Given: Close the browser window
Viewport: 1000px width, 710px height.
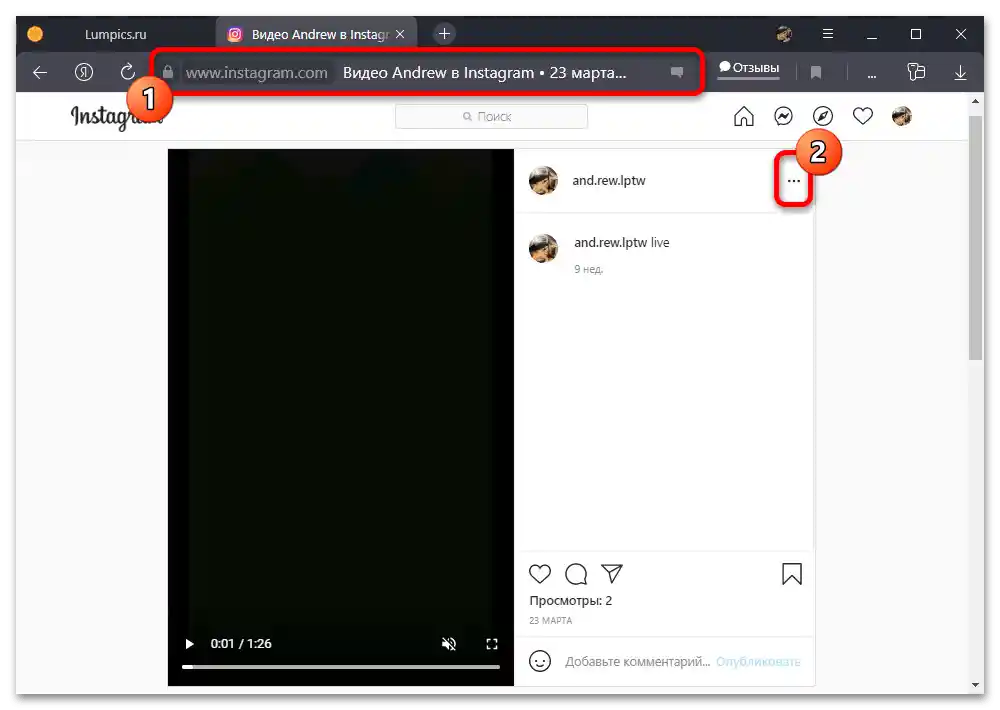Looking at the screenshot, I should pos(960,34).
